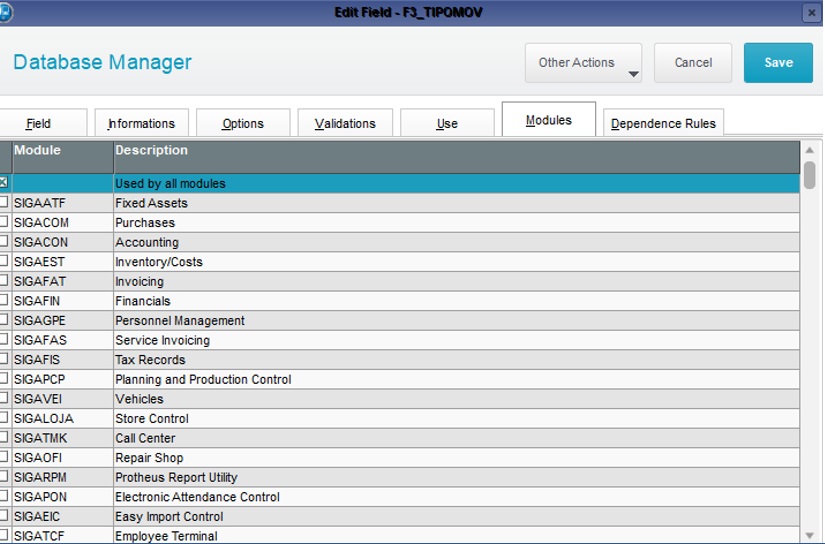Check the SIGAPON Attendance Control checkbox

[x=4, y=496]
